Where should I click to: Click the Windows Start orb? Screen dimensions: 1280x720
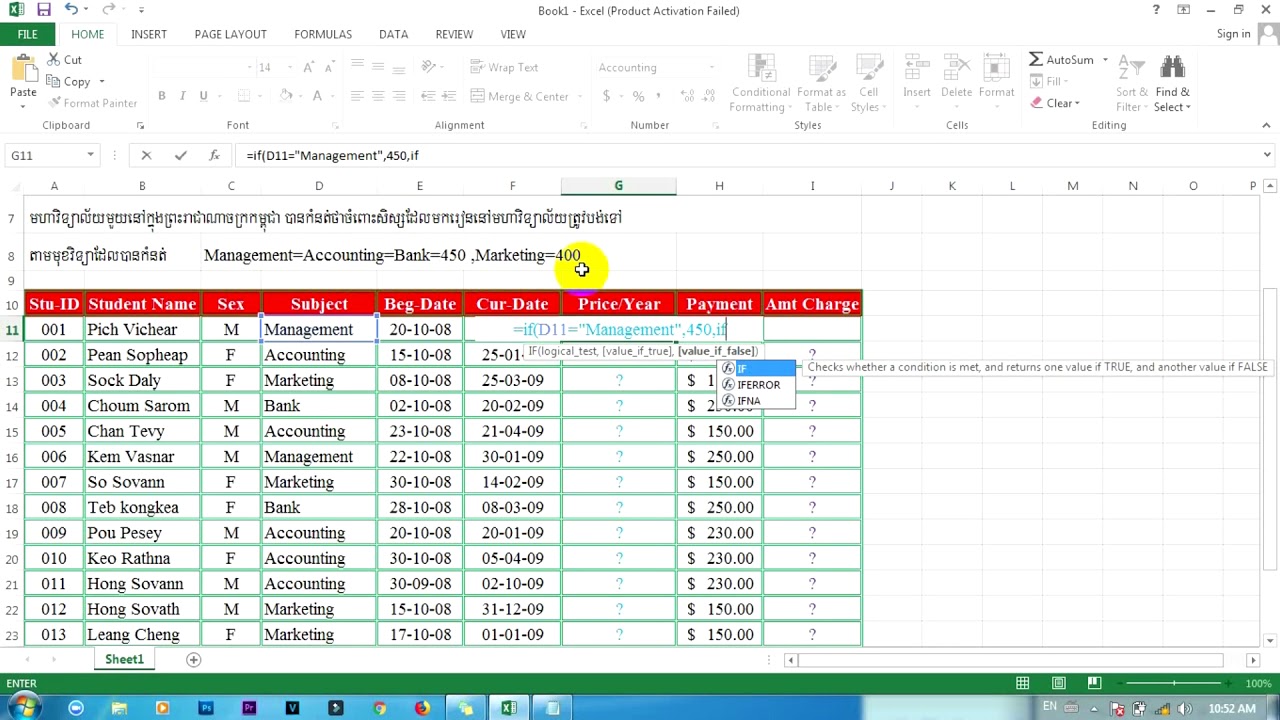[x=23, y=707]
